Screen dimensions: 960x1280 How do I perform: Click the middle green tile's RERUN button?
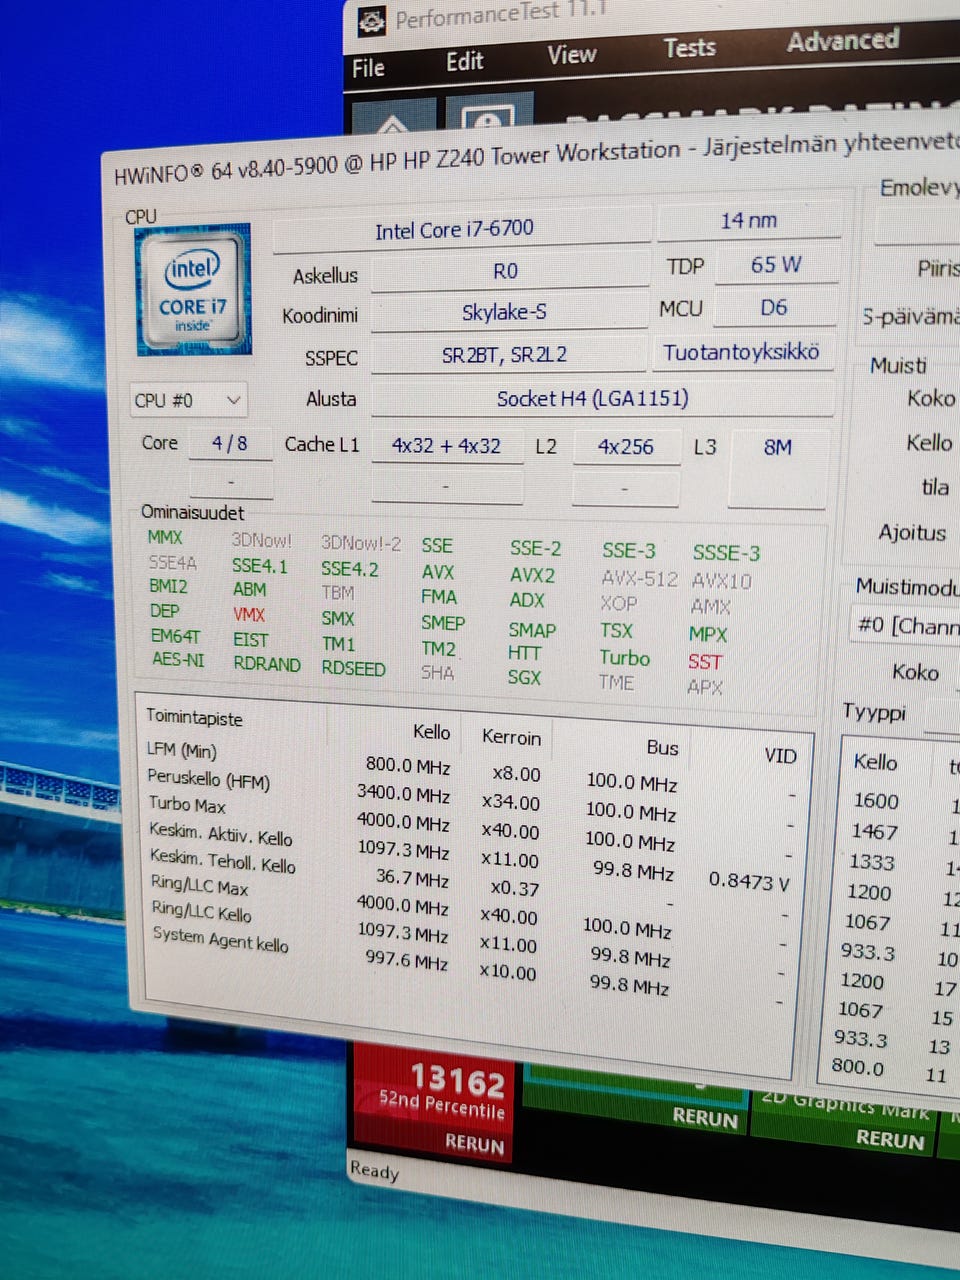(705, 1117)
